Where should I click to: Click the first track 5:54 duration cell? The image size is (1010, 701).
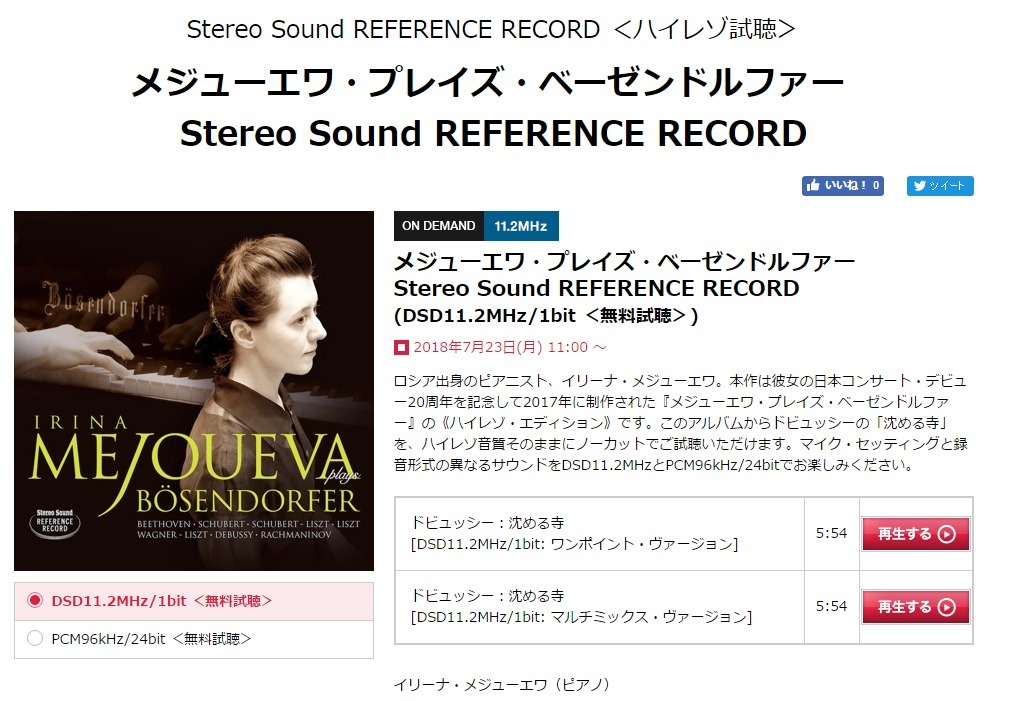pos(832,533)
